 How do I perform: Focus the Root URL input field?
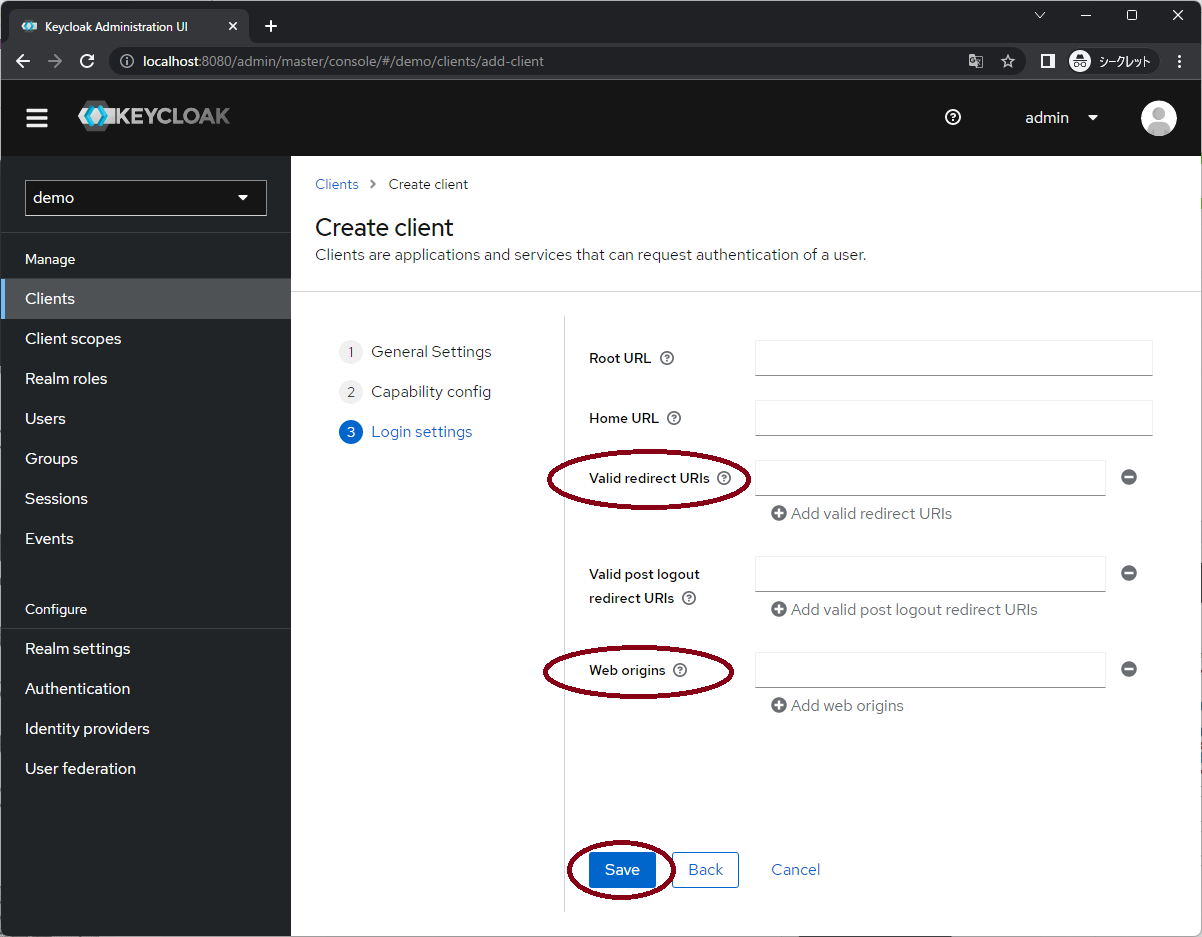click(x=953, y=358)
